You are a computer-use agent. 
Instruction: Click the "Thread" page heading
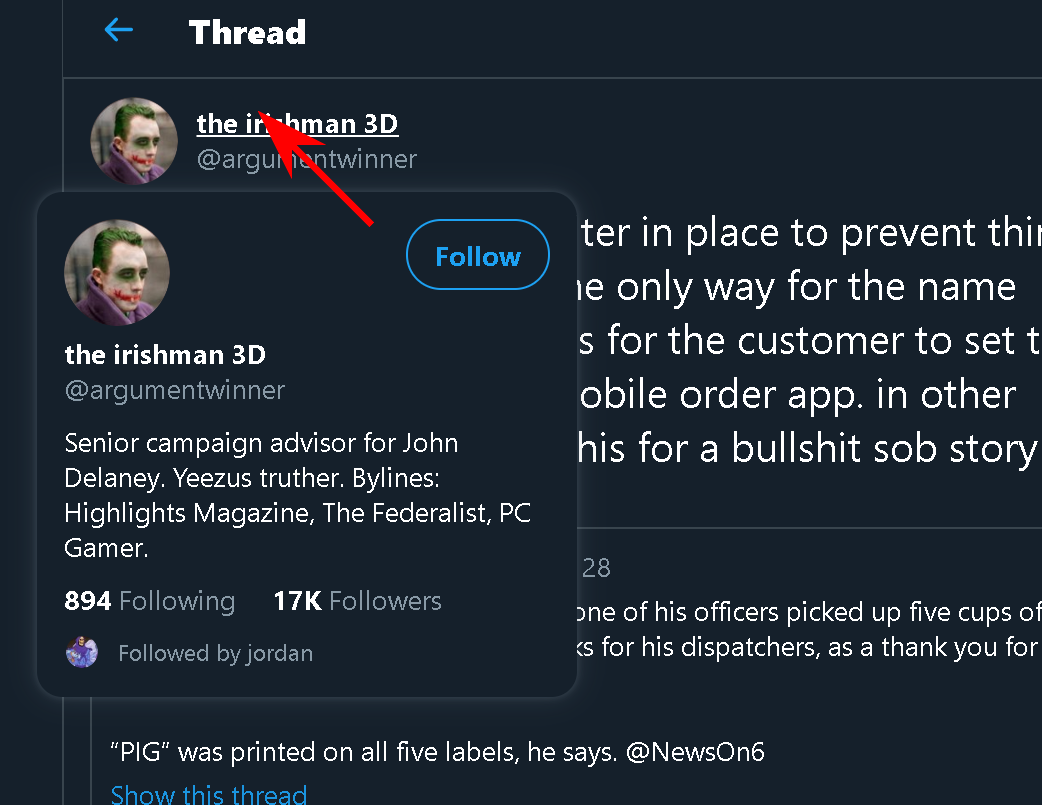[x=247, y=32]
